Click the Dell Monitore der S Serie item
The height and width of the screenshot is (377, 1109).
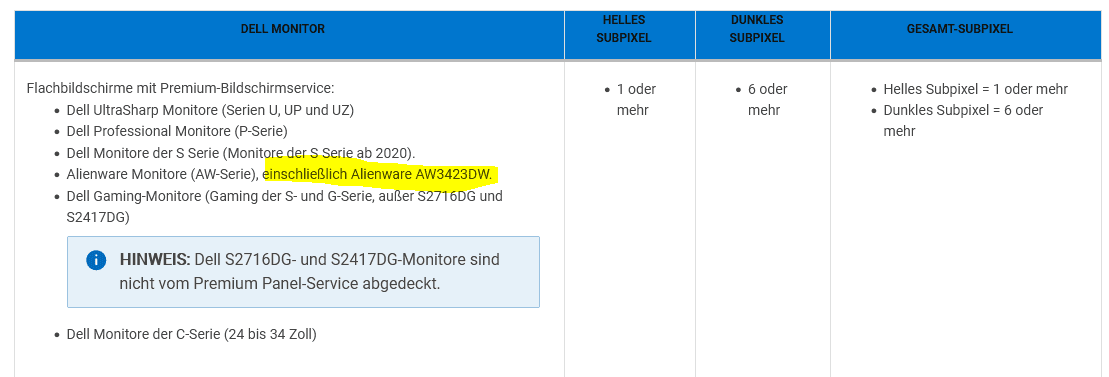coord(241,153)
